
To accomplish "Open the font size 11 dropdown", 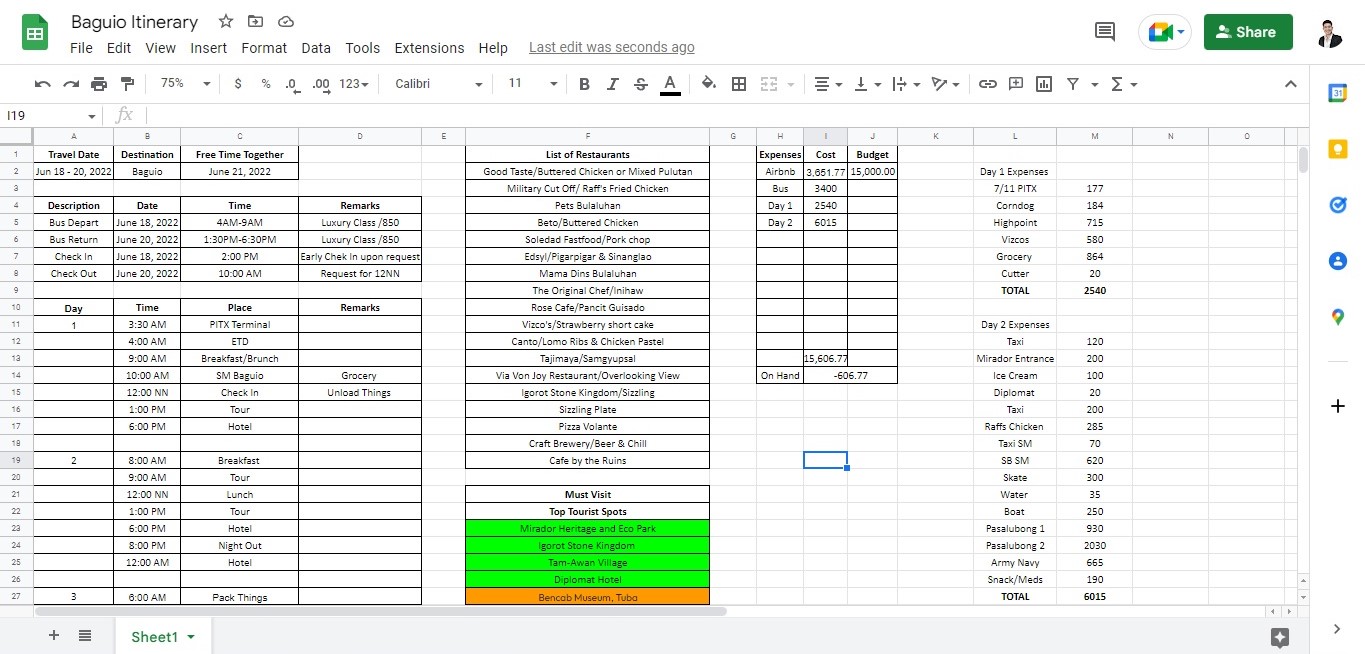I will coord(532,84).
